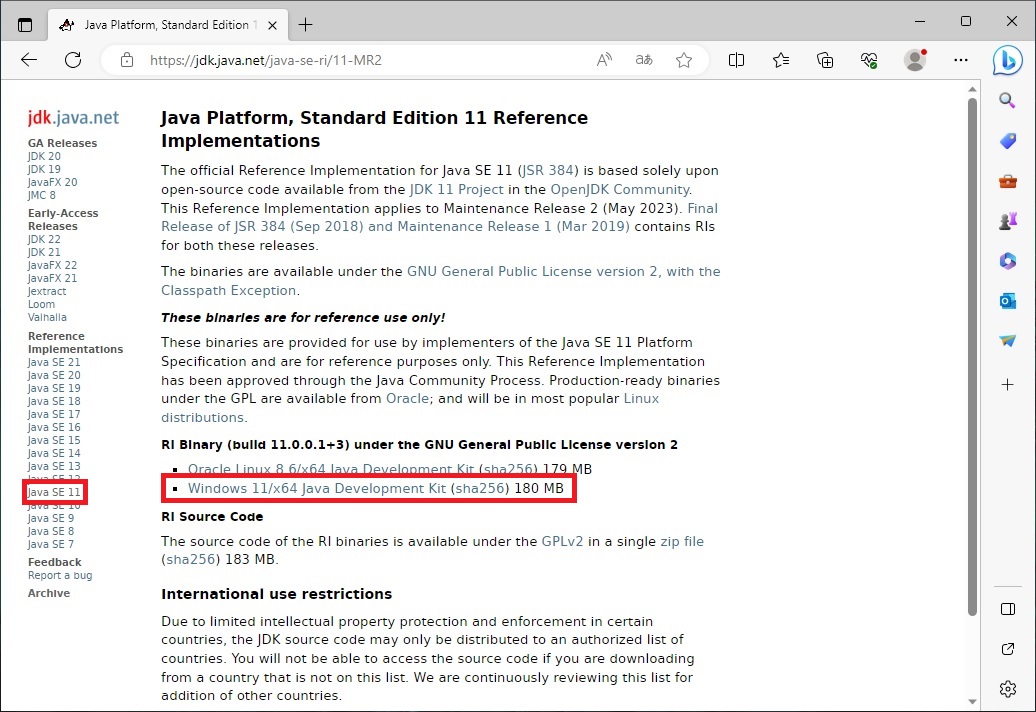Open JMC 8 link
This screenshot has height=712, width=1036.
tap(42, 195)
